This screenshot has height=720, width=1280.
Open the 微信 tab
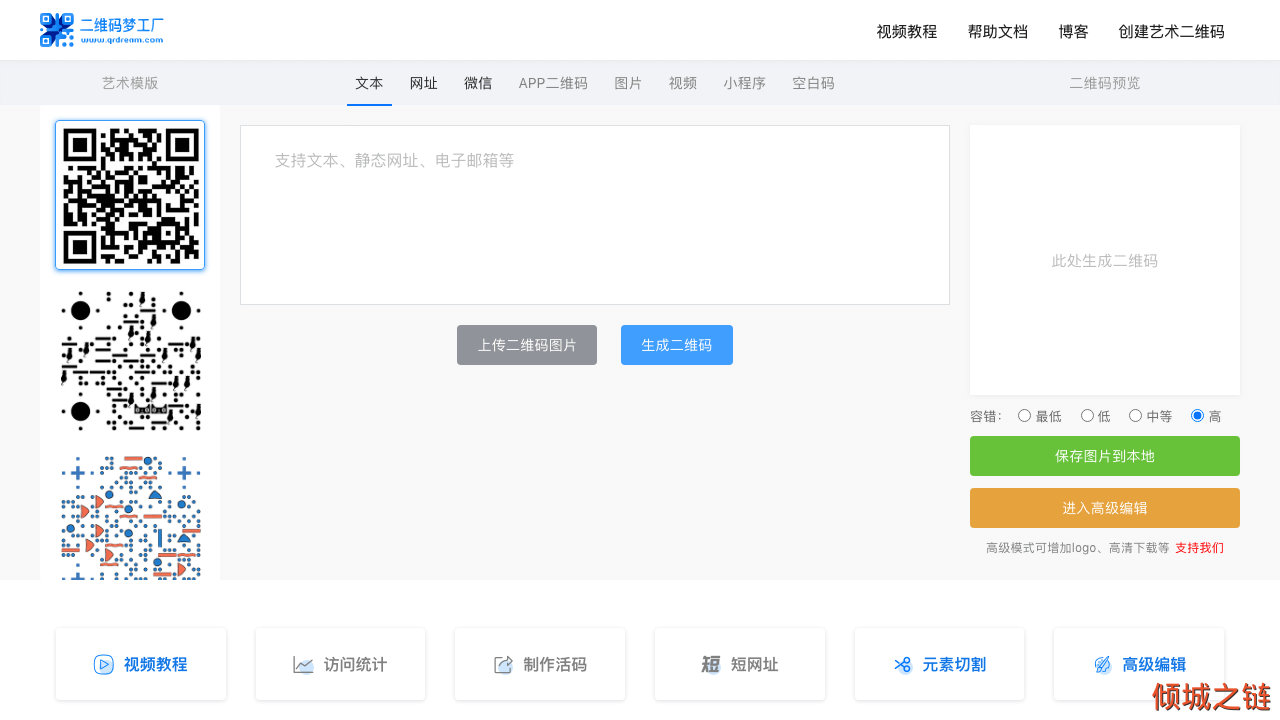(x=478, y=83)
